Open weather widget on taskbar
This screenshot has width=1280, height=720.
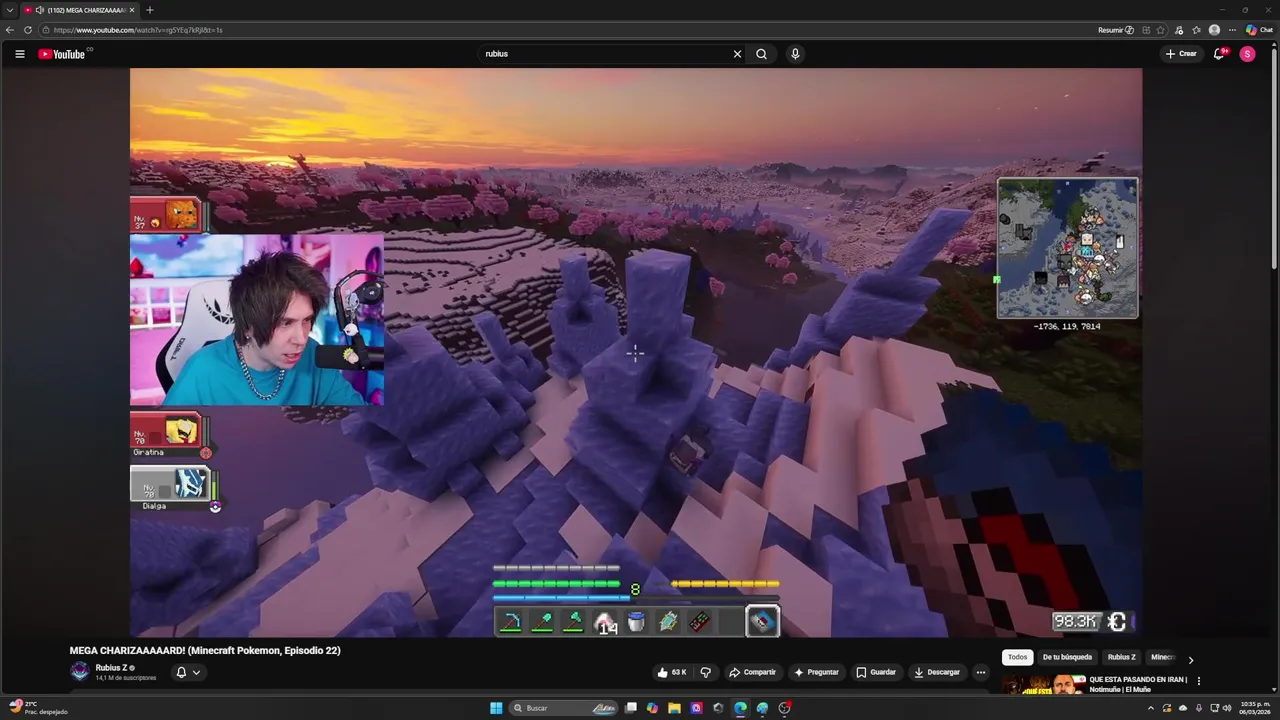point(38,708)
